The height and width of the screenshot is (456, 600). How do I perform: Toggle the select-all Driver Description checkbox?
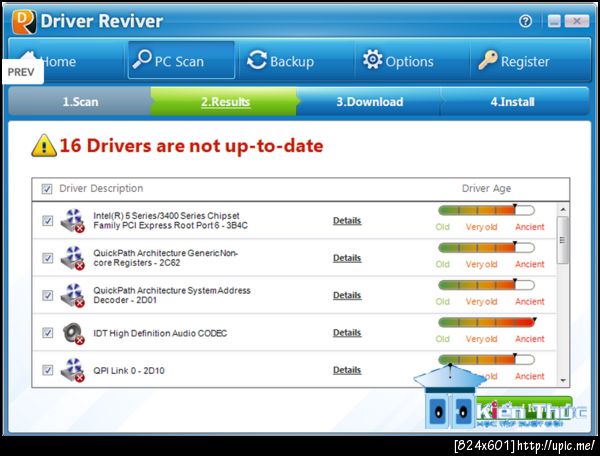click(x=47, y=189)
